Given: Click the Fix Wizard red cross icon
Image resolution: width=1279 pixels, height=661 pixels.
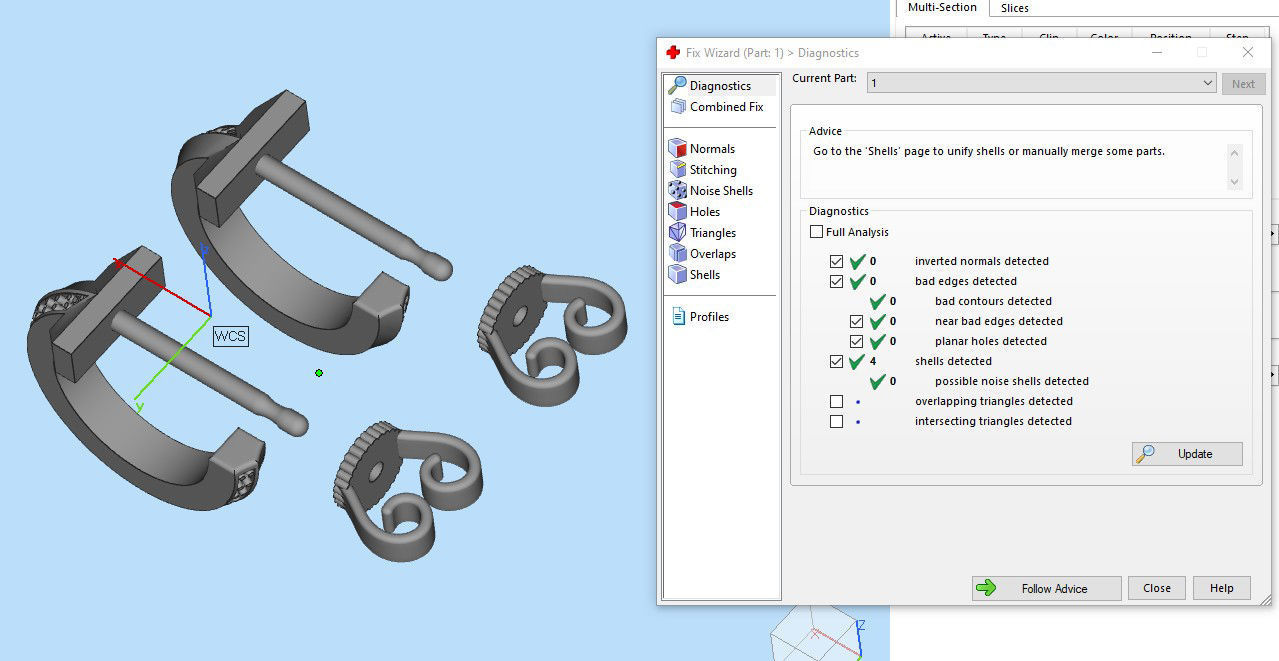Looking at the screenshot, I should click(673, 53).
